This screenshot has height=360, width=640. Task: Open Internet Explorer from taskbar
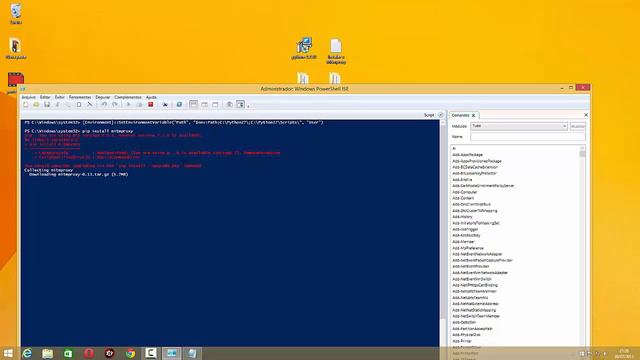click(x=27, y=353)
